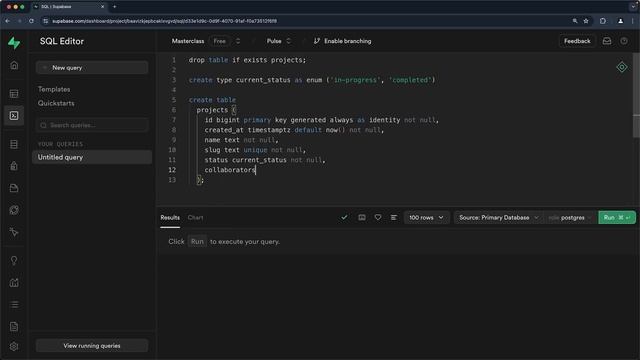Image resolution: width=640 pixels, height=360 pixels.
Task: Open browser profile icon
Action: click(620, 21)
